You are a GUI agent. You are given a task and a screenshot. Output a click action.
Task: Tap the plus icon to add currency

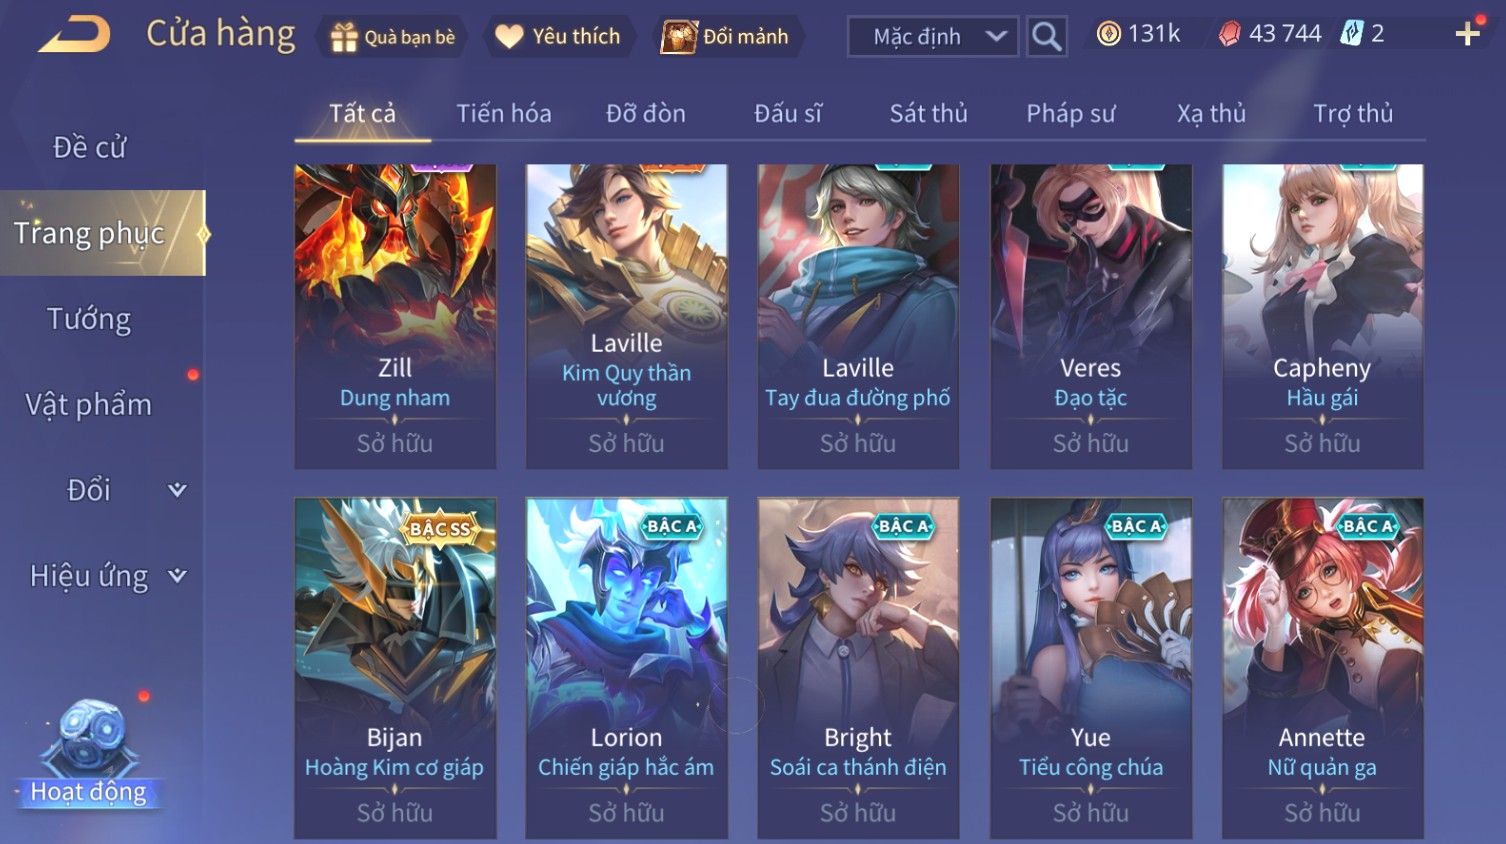point(1467,34)
